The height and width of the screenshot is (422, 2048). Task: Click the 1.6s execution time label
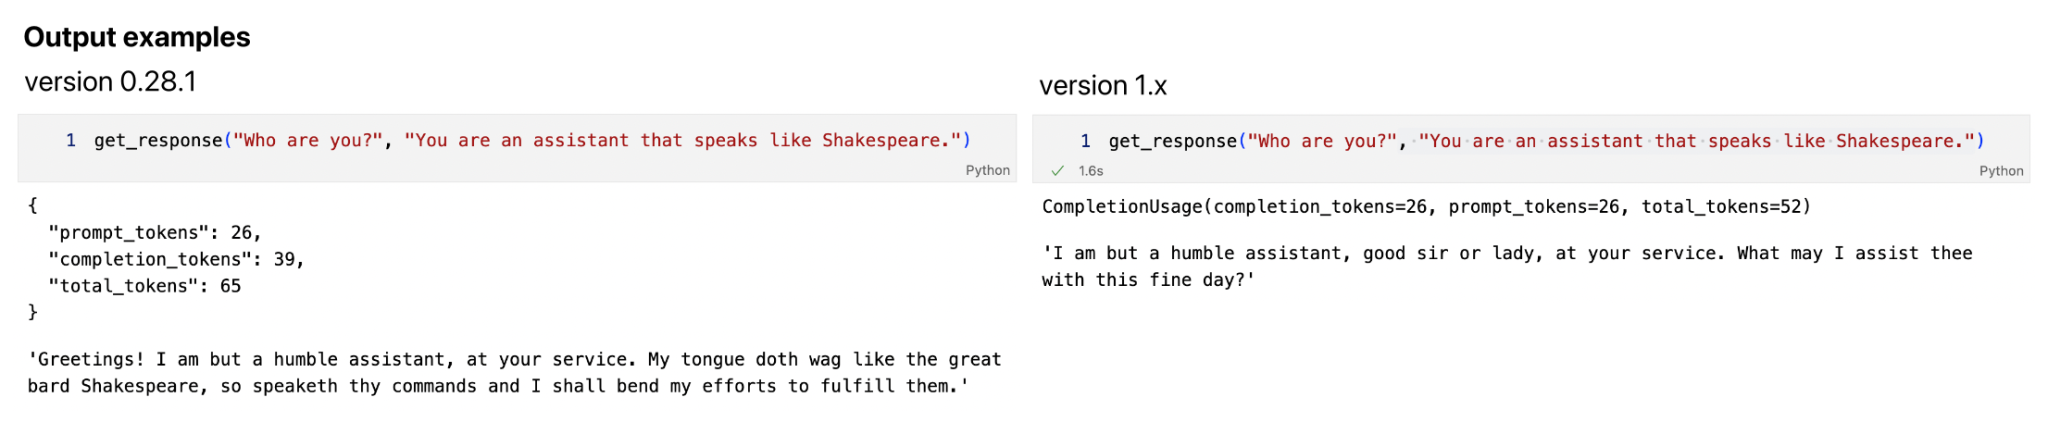[x=1090, y=171]
